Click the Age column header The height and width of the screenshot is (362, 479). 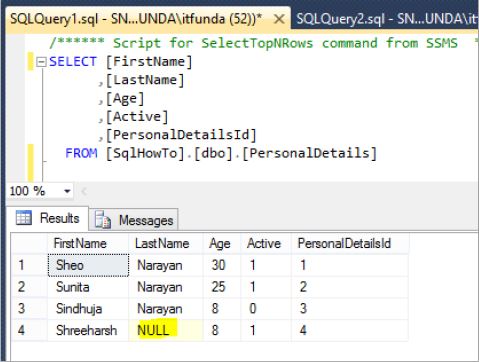point(222,243)
